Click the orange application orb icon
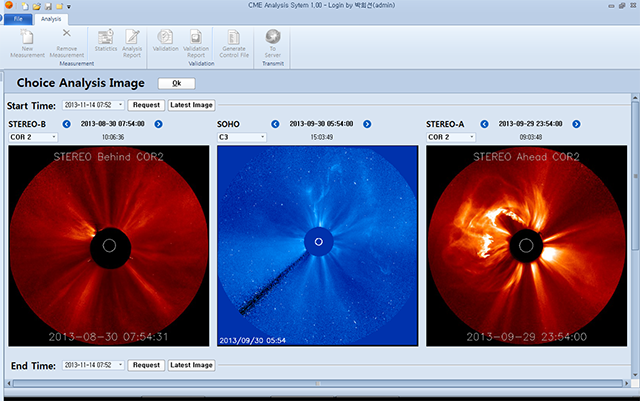This screenshot has height=401, width=640. [9, 5]
